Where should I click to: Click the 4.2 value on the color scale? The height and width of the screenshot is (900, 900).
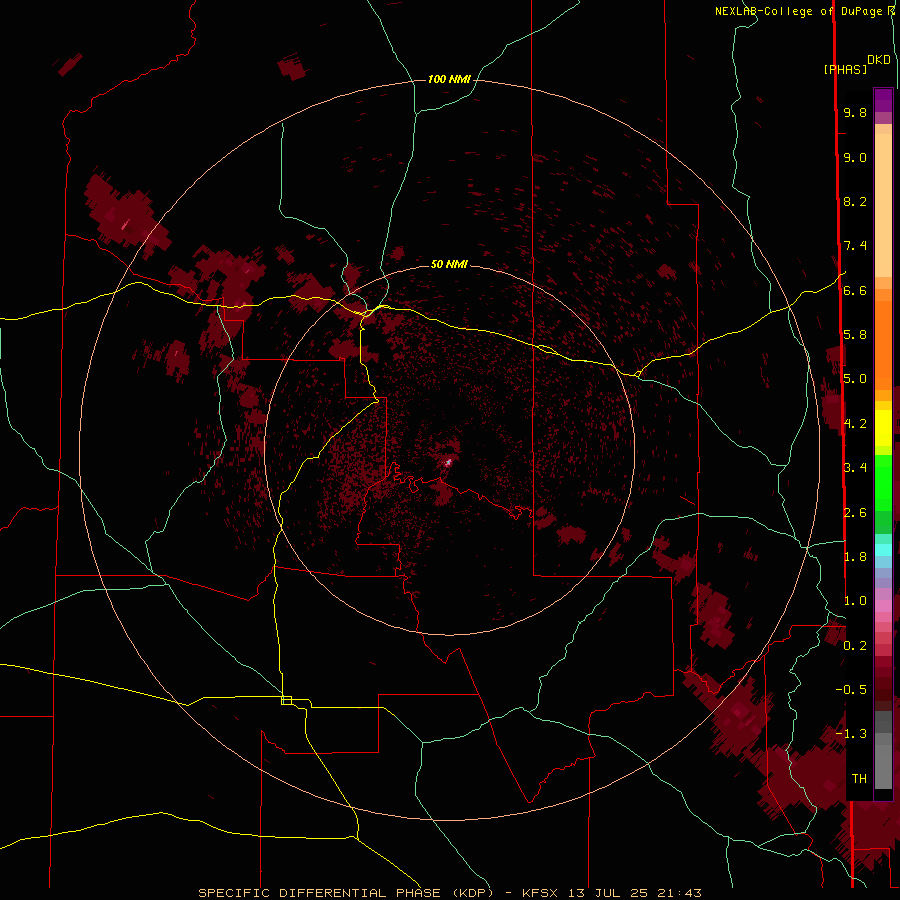(855, 424)
